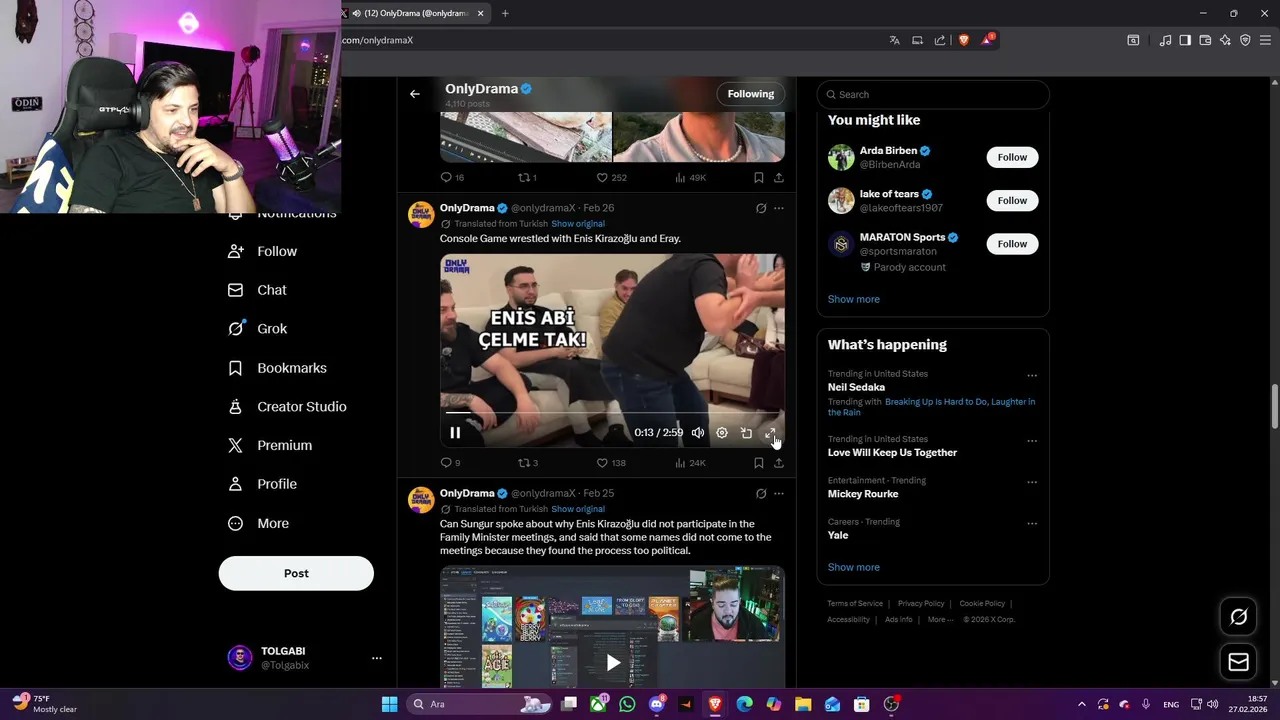Follow MARATON Sports
The height and width of the screenshot is (720, 1280).
[x=1012, y=244]
